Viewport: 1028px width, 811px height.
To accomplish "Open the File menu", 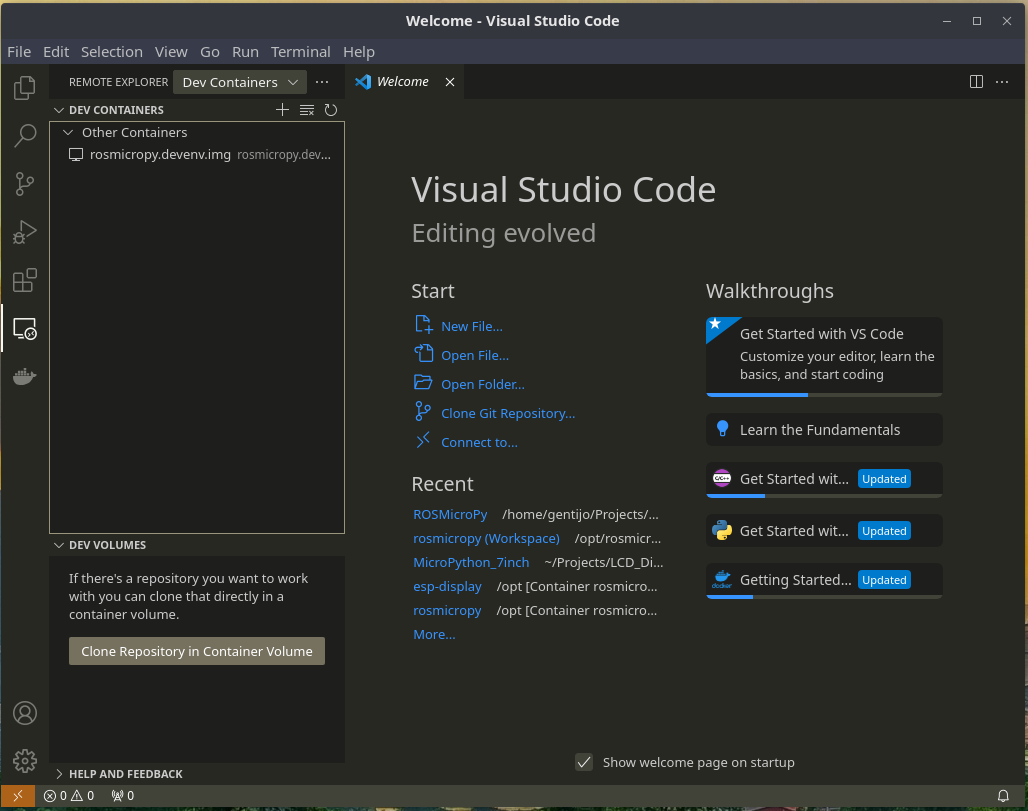I will tap(19, 52).
